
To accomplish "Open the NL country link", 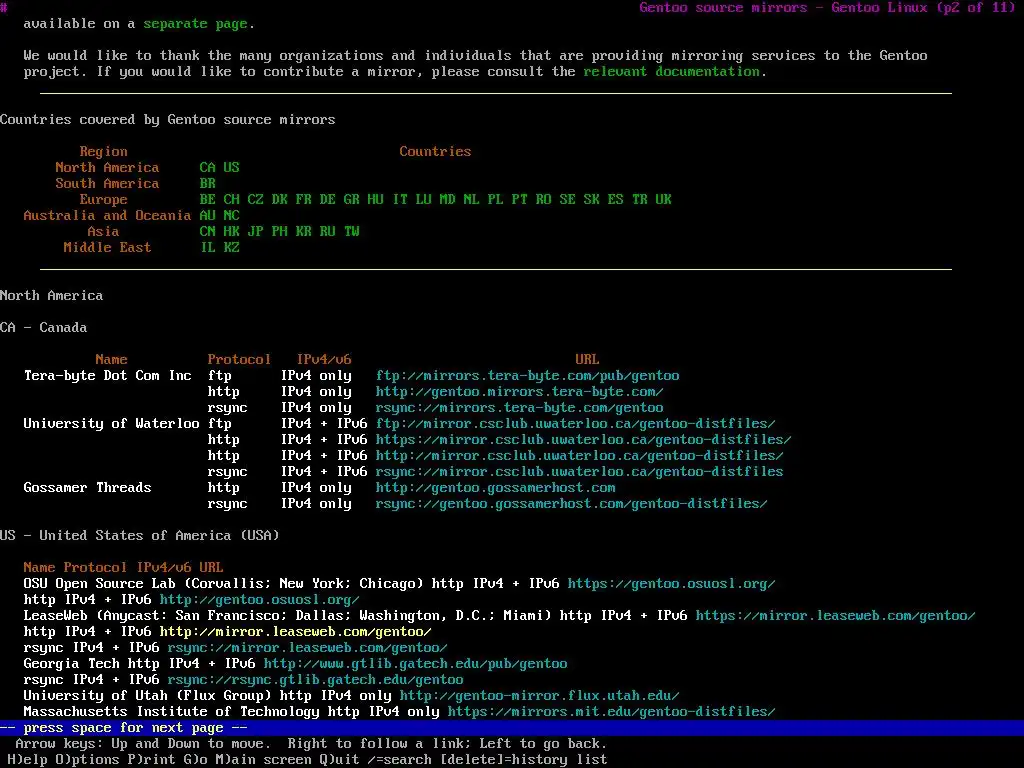I will (x=472, y=200).
